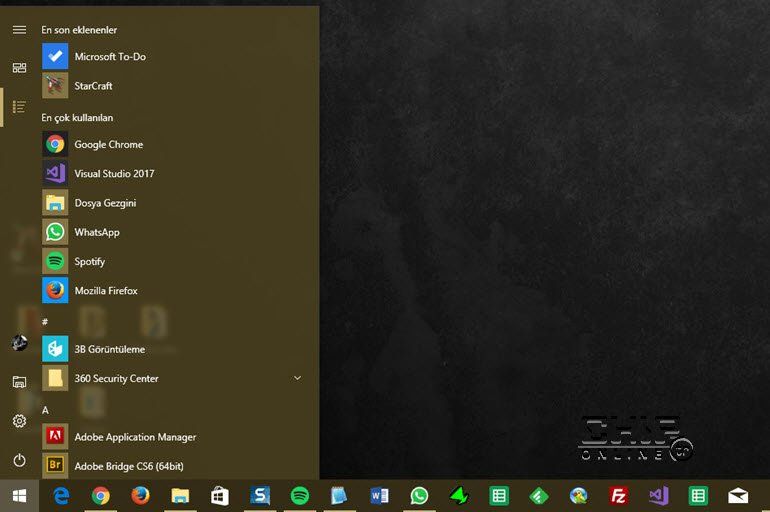Open Microsoft Word from the taskbar
The width and height of the screenshot is (770, 512).
pyautogui.click(x=379, y=496)
